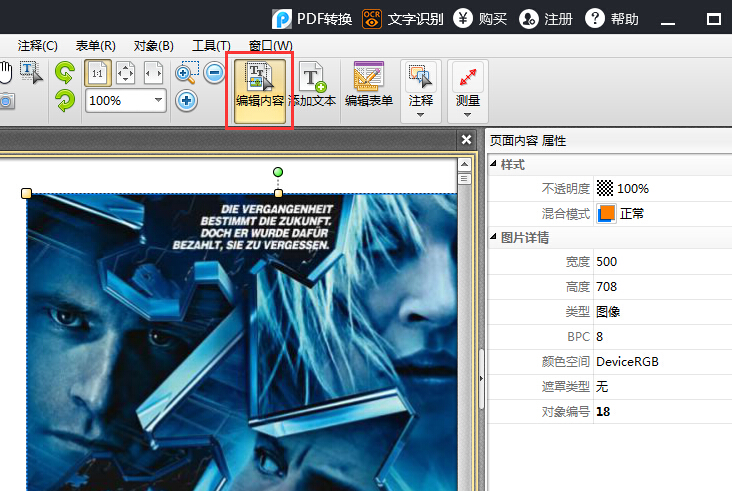Select the text selection tool
Screen dimensions: 732x491
[31, 73]
